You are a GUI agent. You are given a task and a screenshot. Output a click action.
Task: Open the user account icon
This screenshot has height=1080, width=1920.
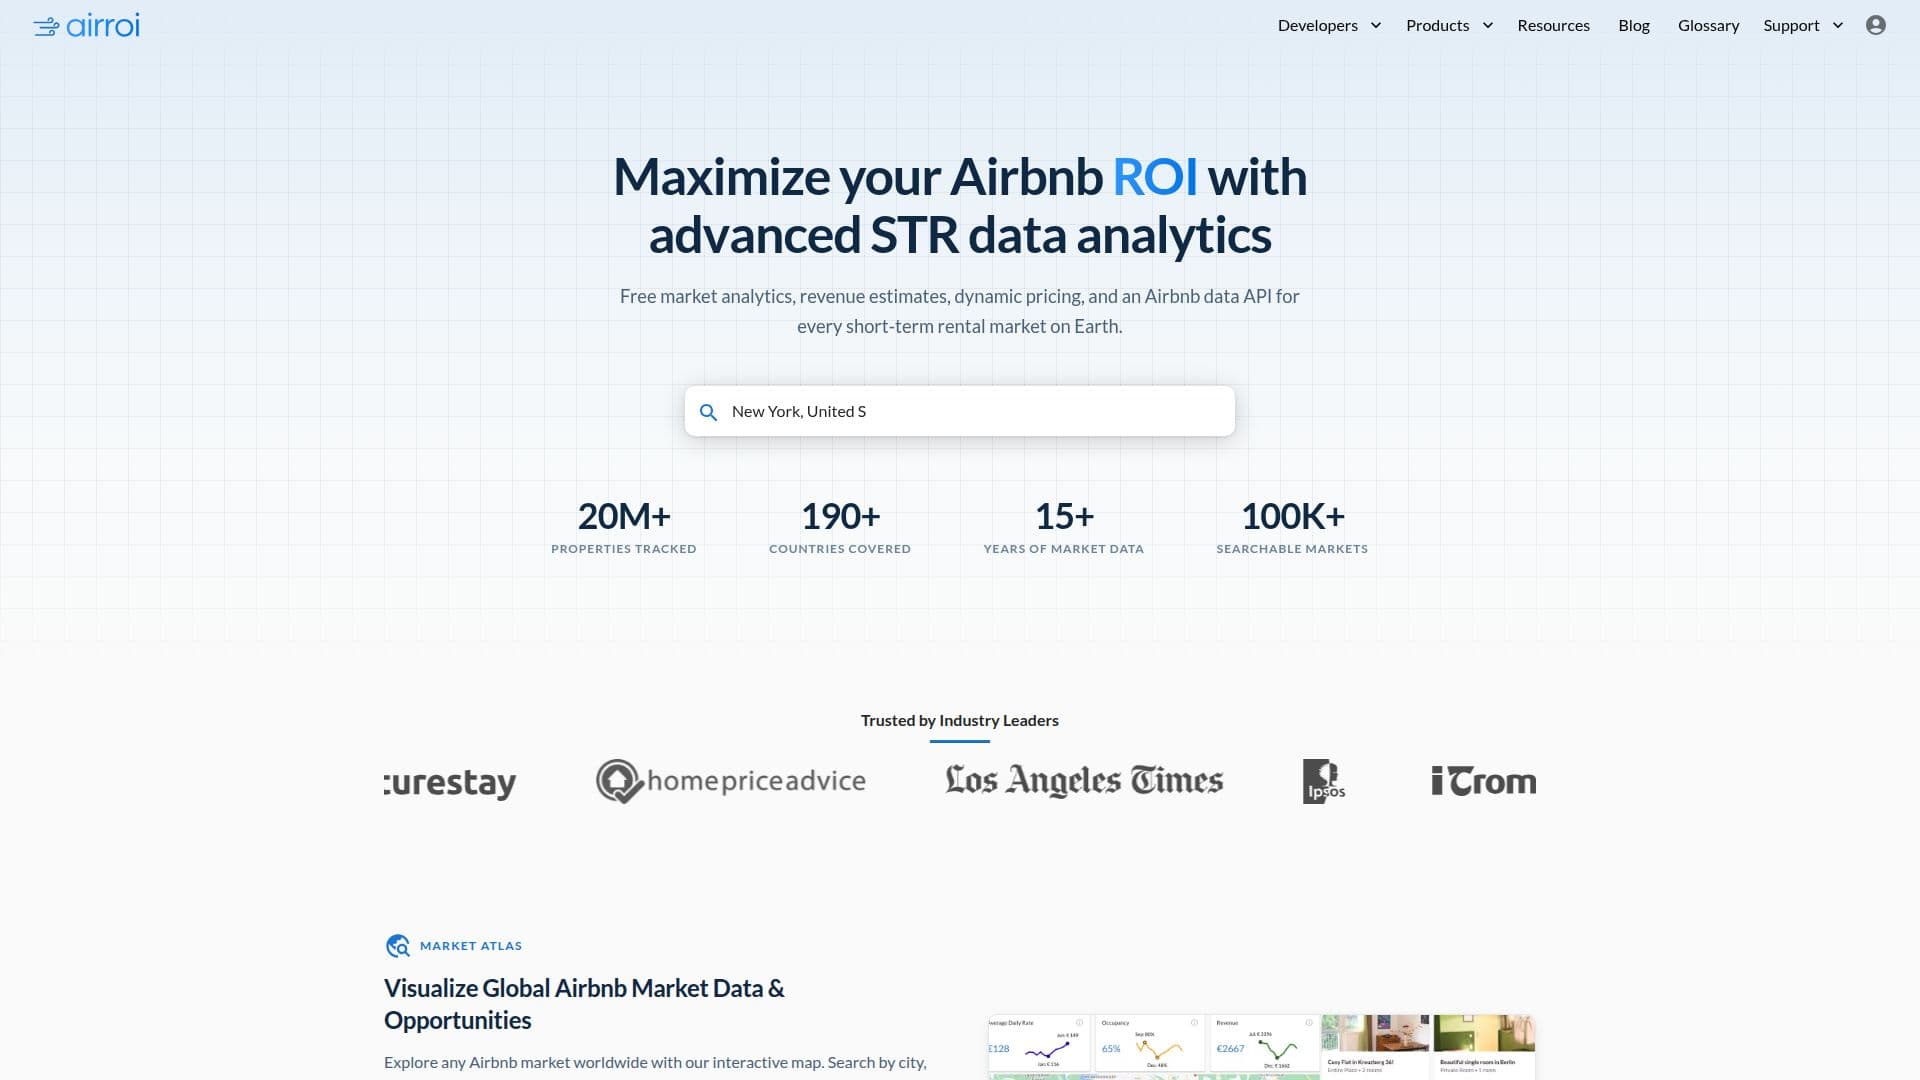coord(1875,25)
